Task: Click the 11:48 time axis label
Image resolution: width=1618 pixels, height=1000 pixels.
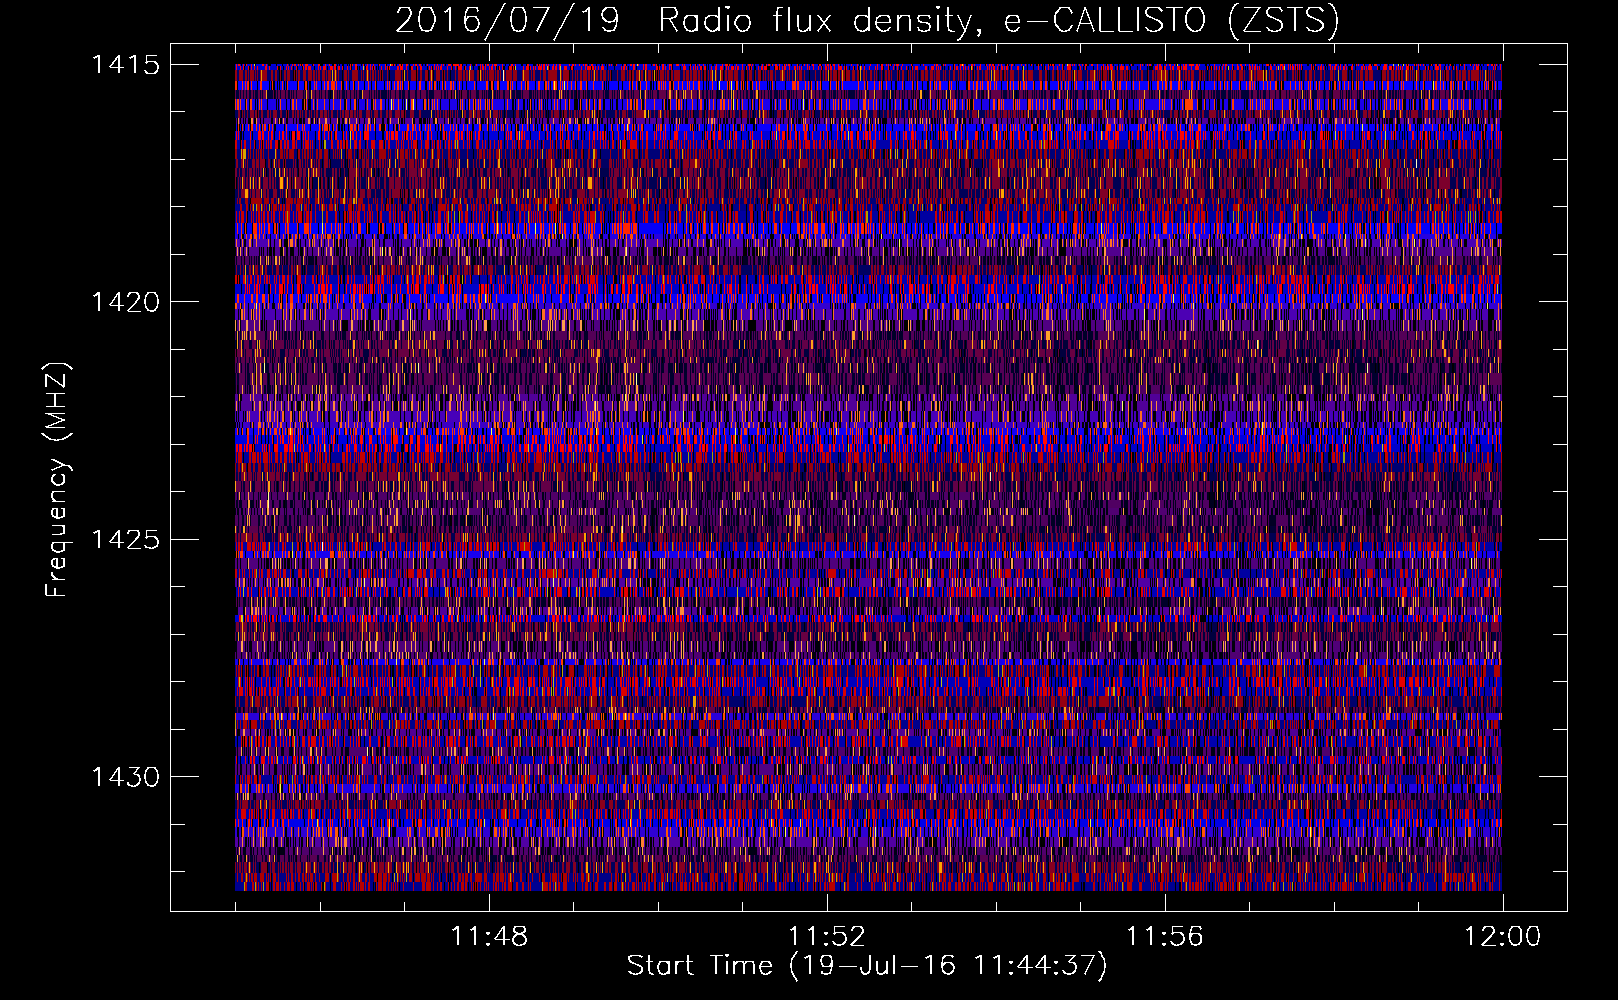Action: tap(489, 937)
